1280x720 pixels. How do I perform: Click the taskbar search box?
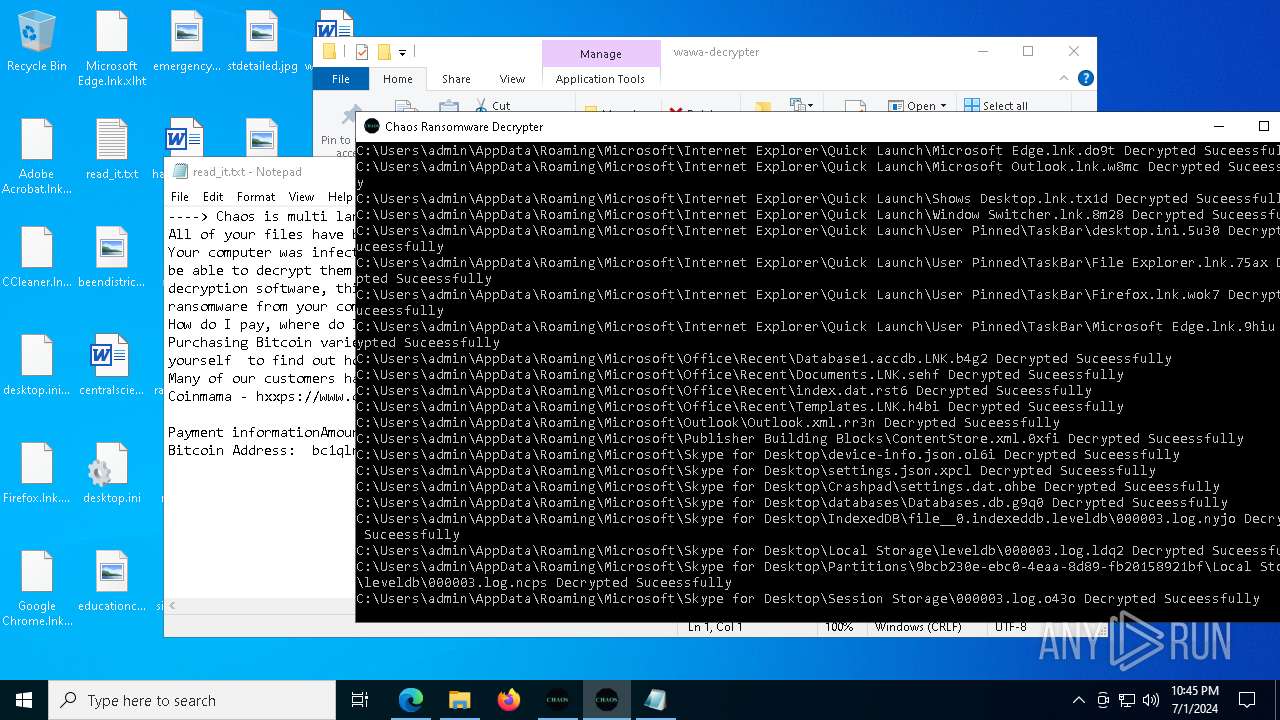192,700
